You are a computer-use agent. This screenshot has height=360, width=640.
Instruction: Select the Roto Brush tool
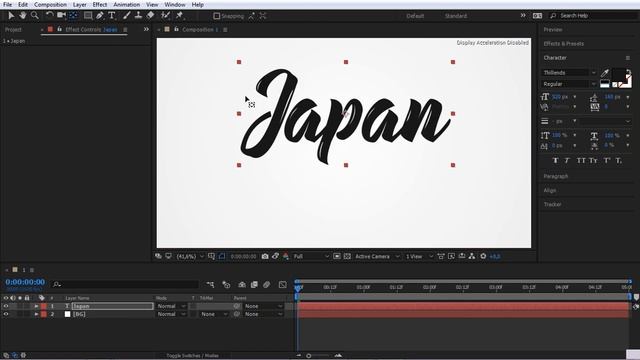(x=165, y=16)
